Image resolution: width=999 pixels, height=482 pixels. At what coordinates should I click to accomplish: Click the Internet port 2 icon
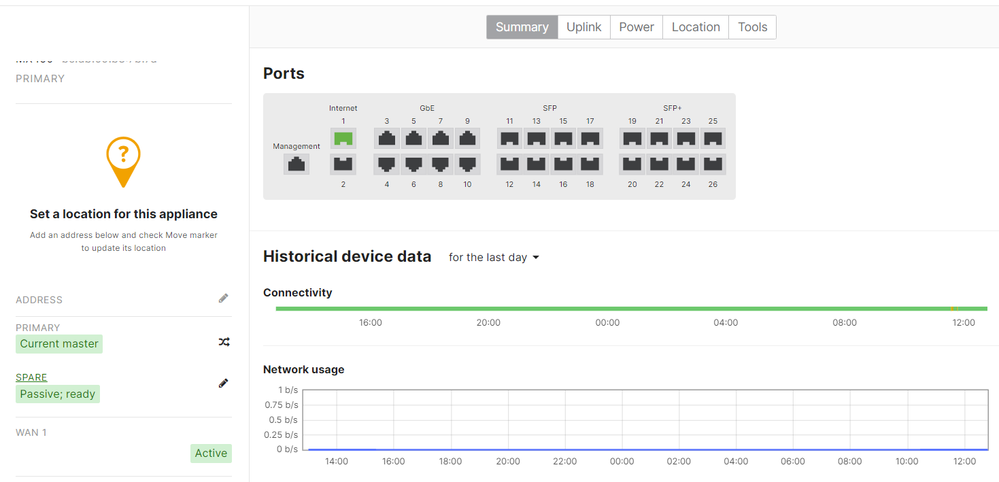pyautogui.click(x=343, y=164)
